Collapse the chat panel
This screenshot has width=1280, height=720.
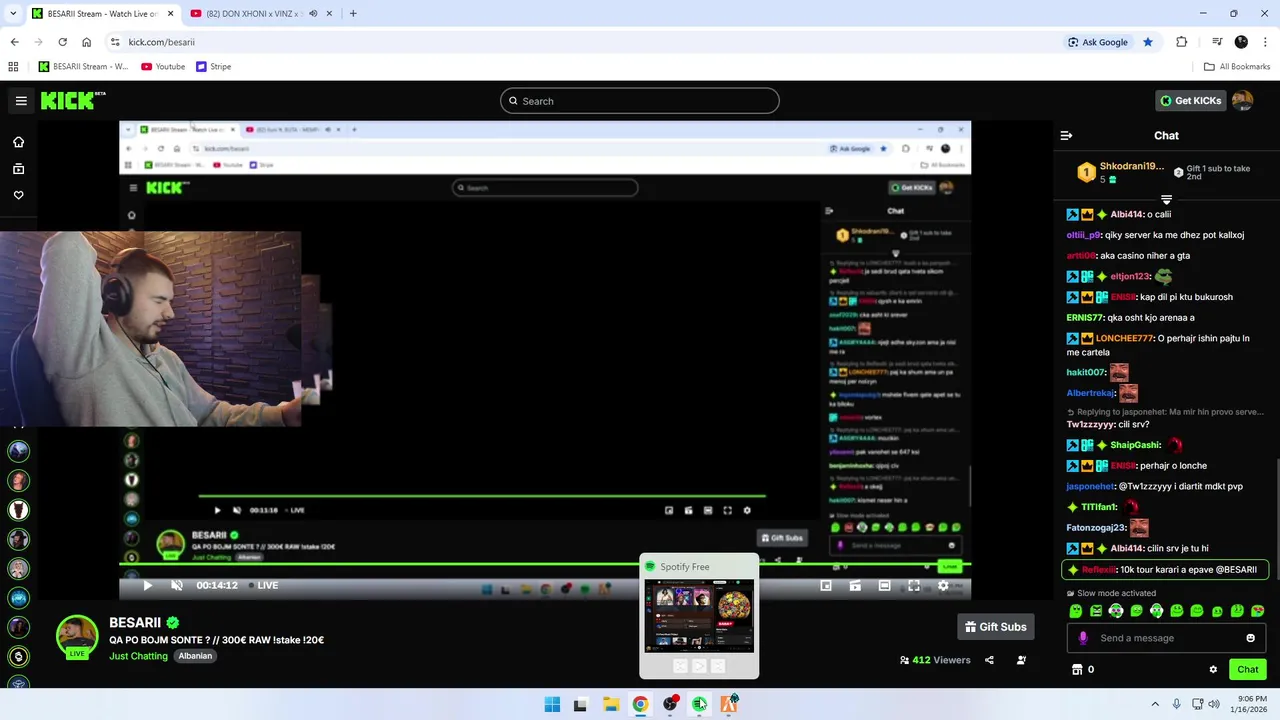click(x=1066, y=135)
